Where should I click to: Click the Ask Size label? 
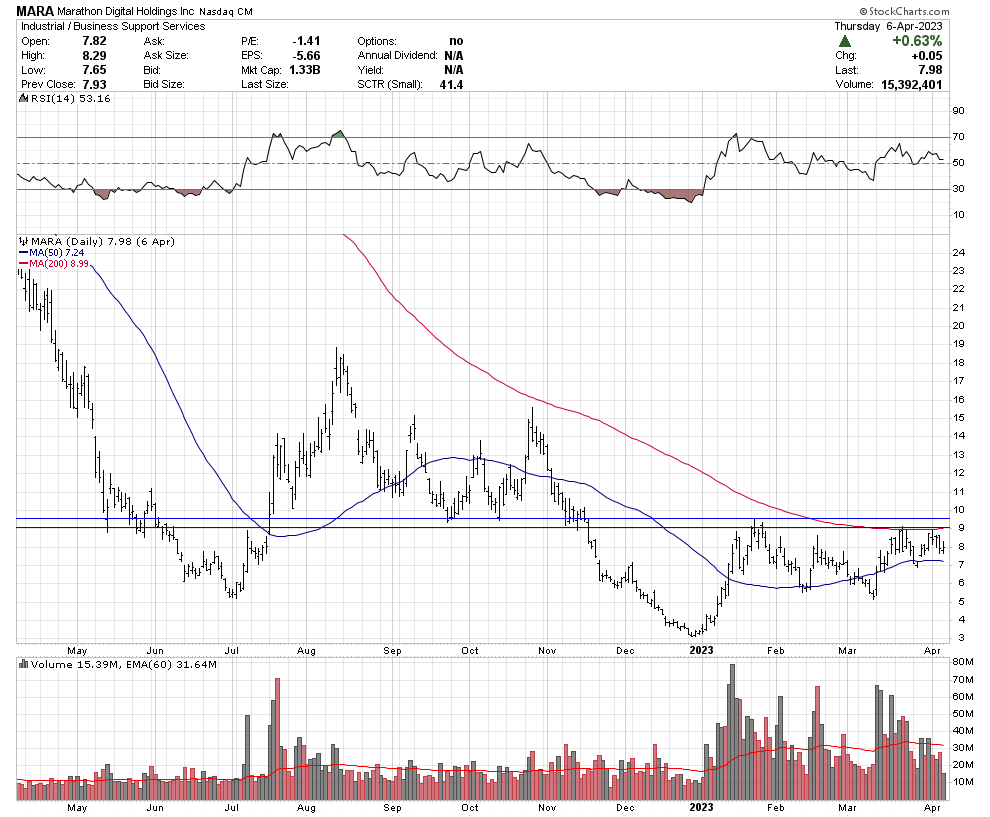166,56
